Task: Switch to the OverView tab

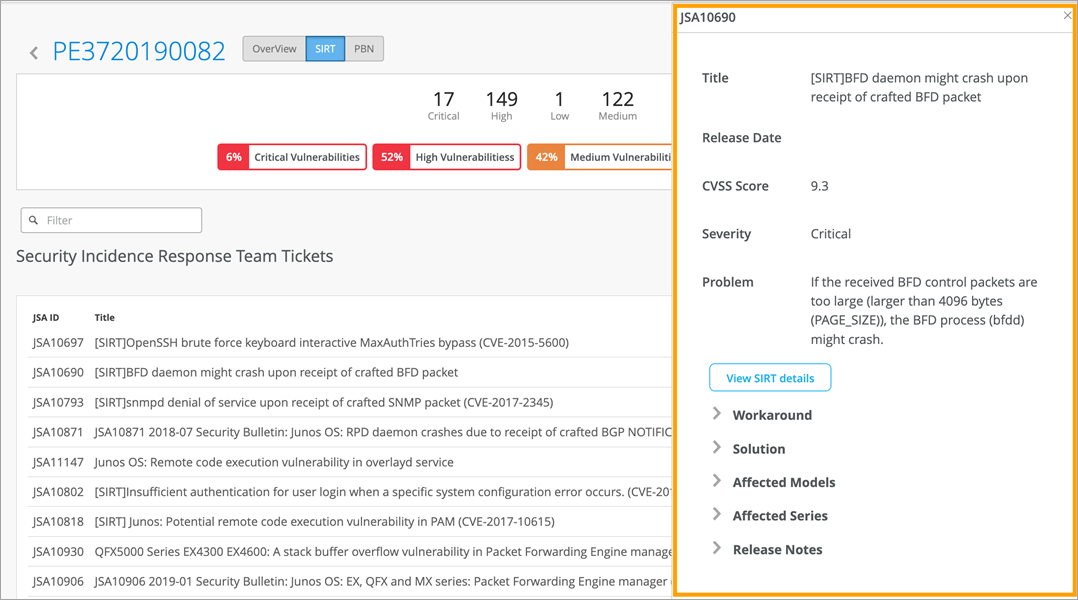Action: coord(274,49)
